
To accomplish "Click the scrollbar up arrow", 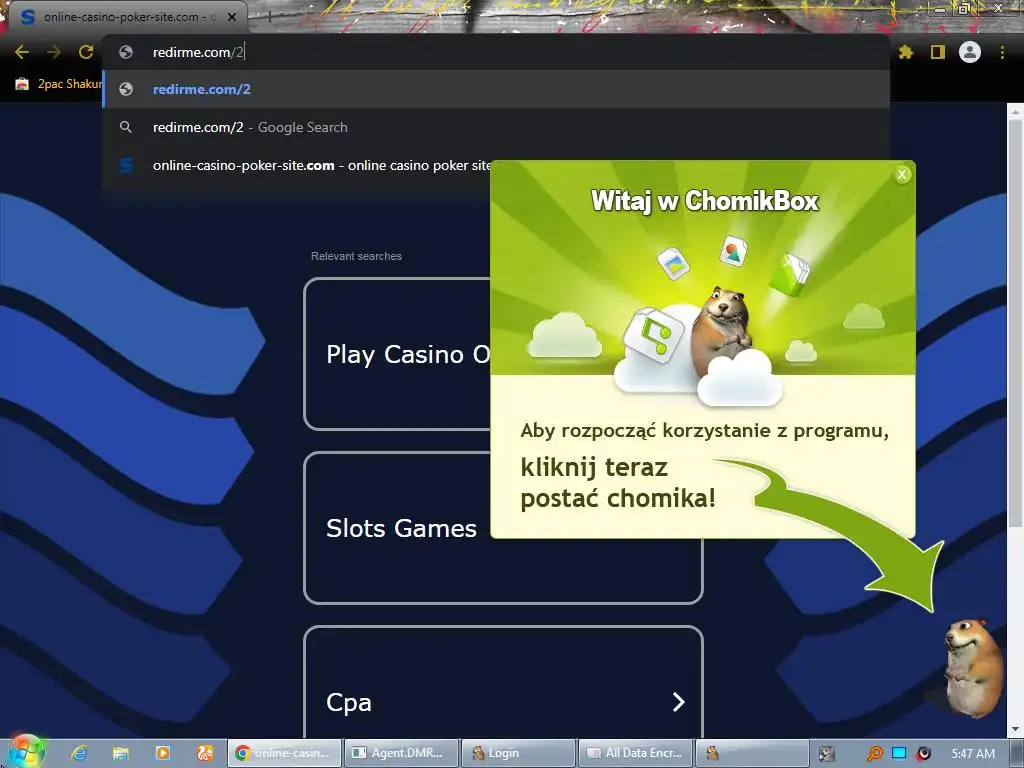I will click(1015, 112).
